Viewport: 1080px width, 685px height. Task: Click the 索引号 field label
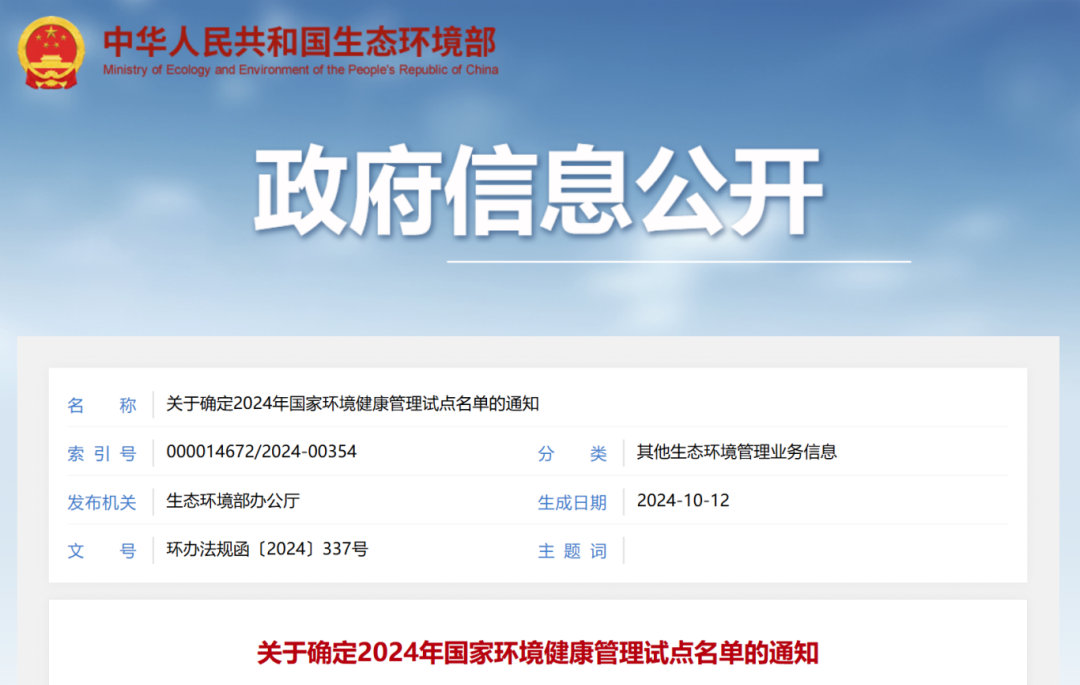tap(101, 453)
